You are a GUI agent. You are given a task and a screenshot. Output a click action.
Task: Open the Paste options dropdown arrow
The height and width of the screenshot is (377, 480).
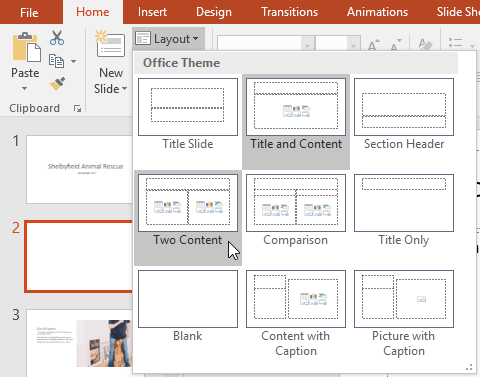point(24,89)
